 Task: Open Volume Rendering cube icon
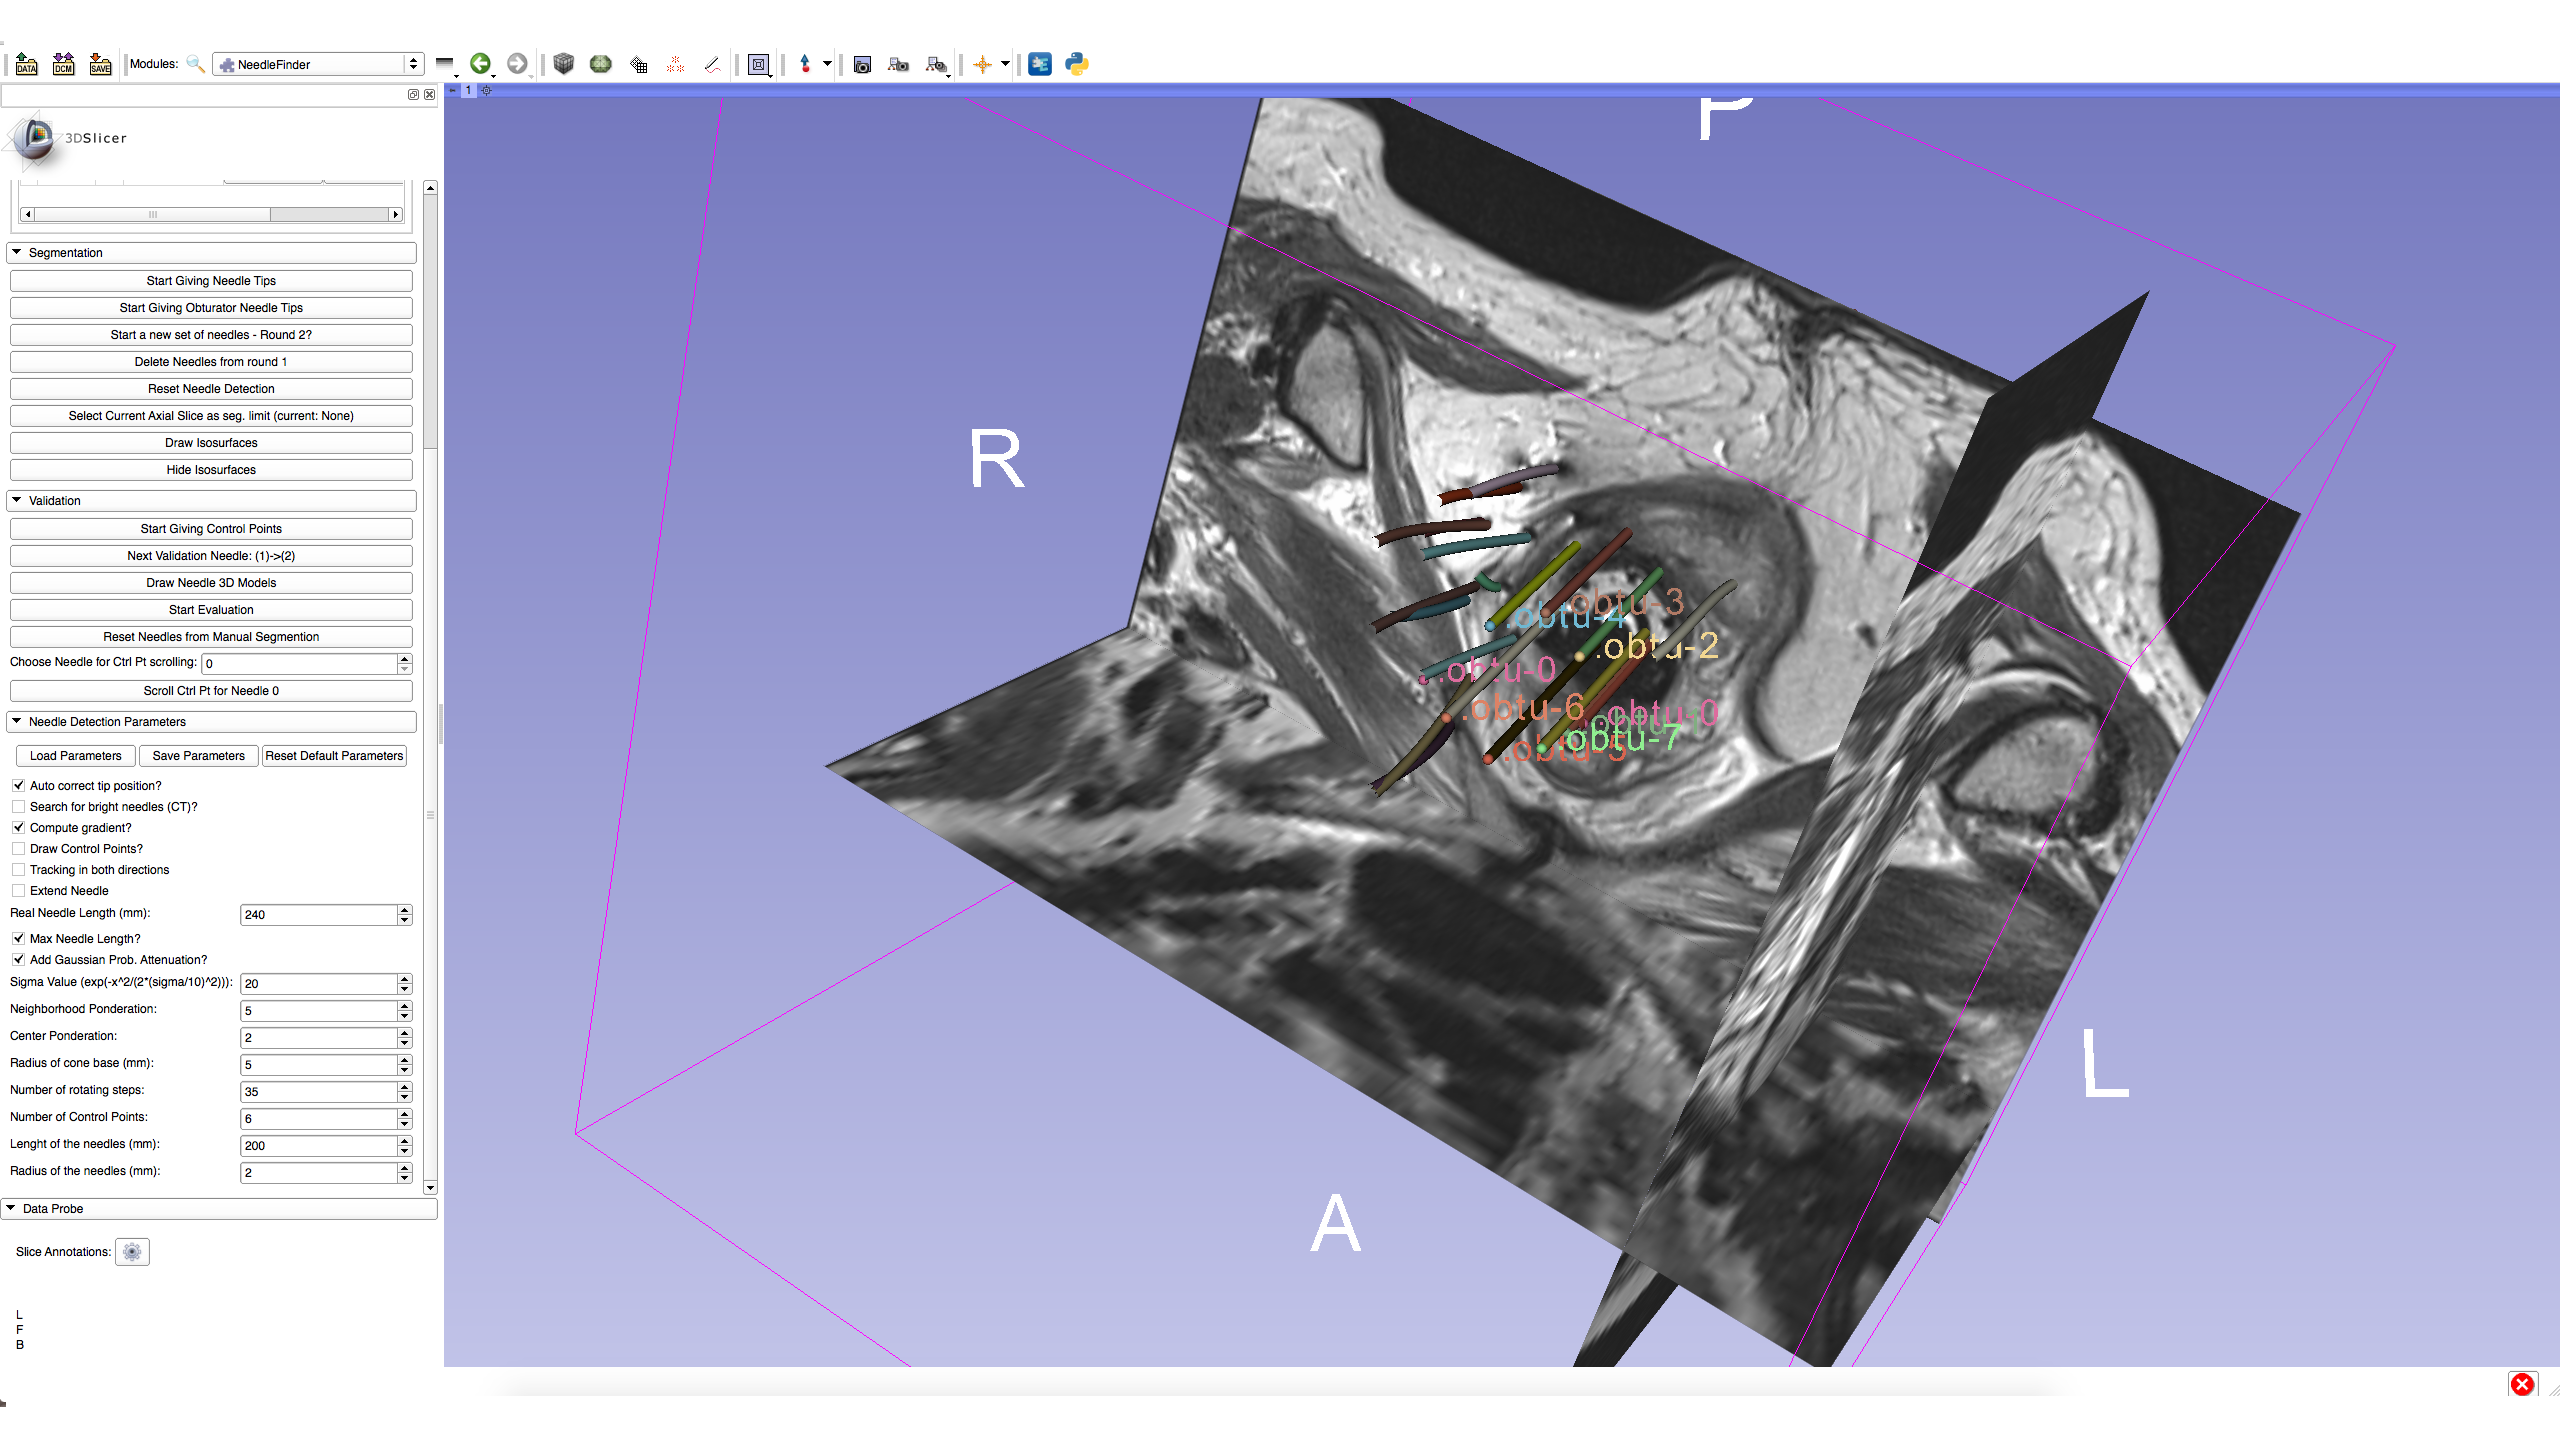click(564, 64)
